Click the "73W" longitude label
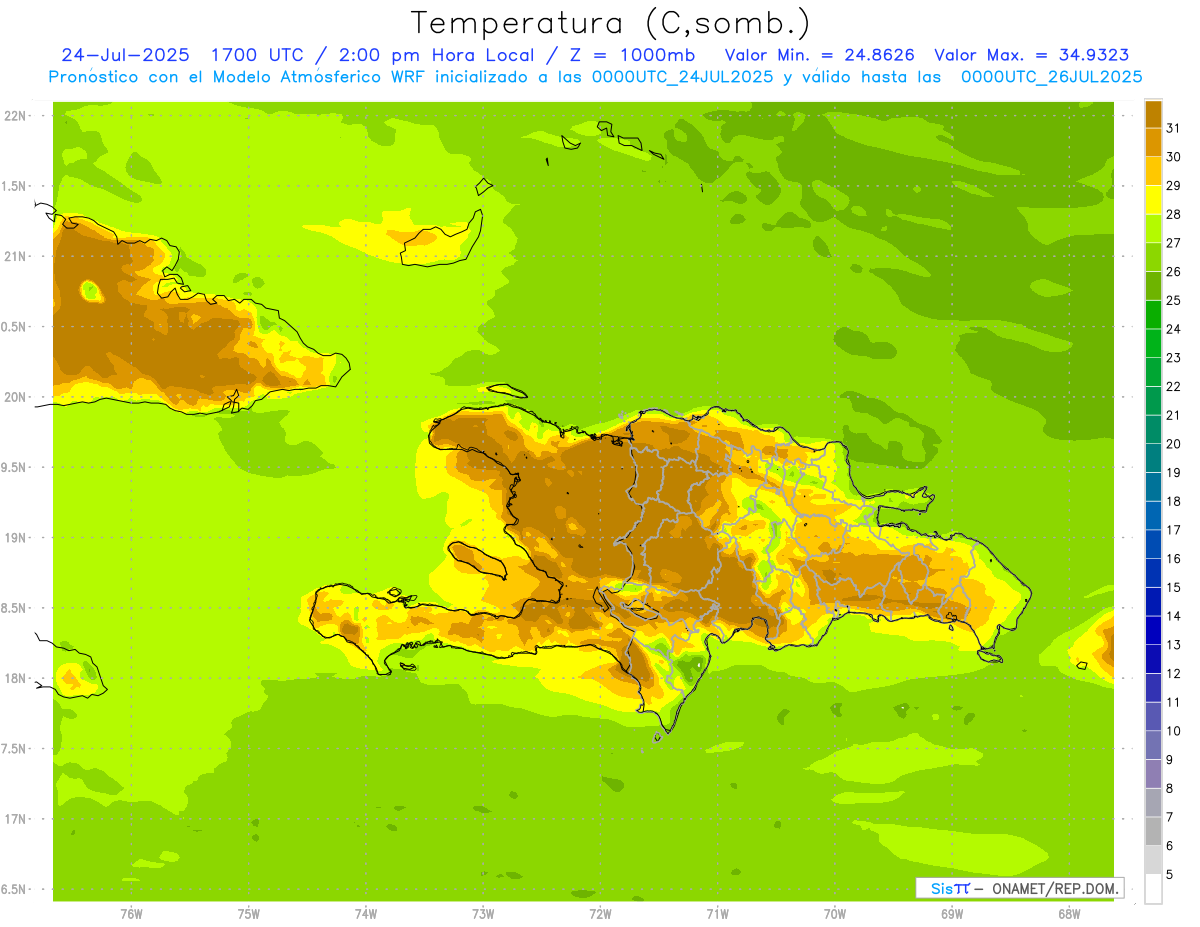 tap(483, 914)
